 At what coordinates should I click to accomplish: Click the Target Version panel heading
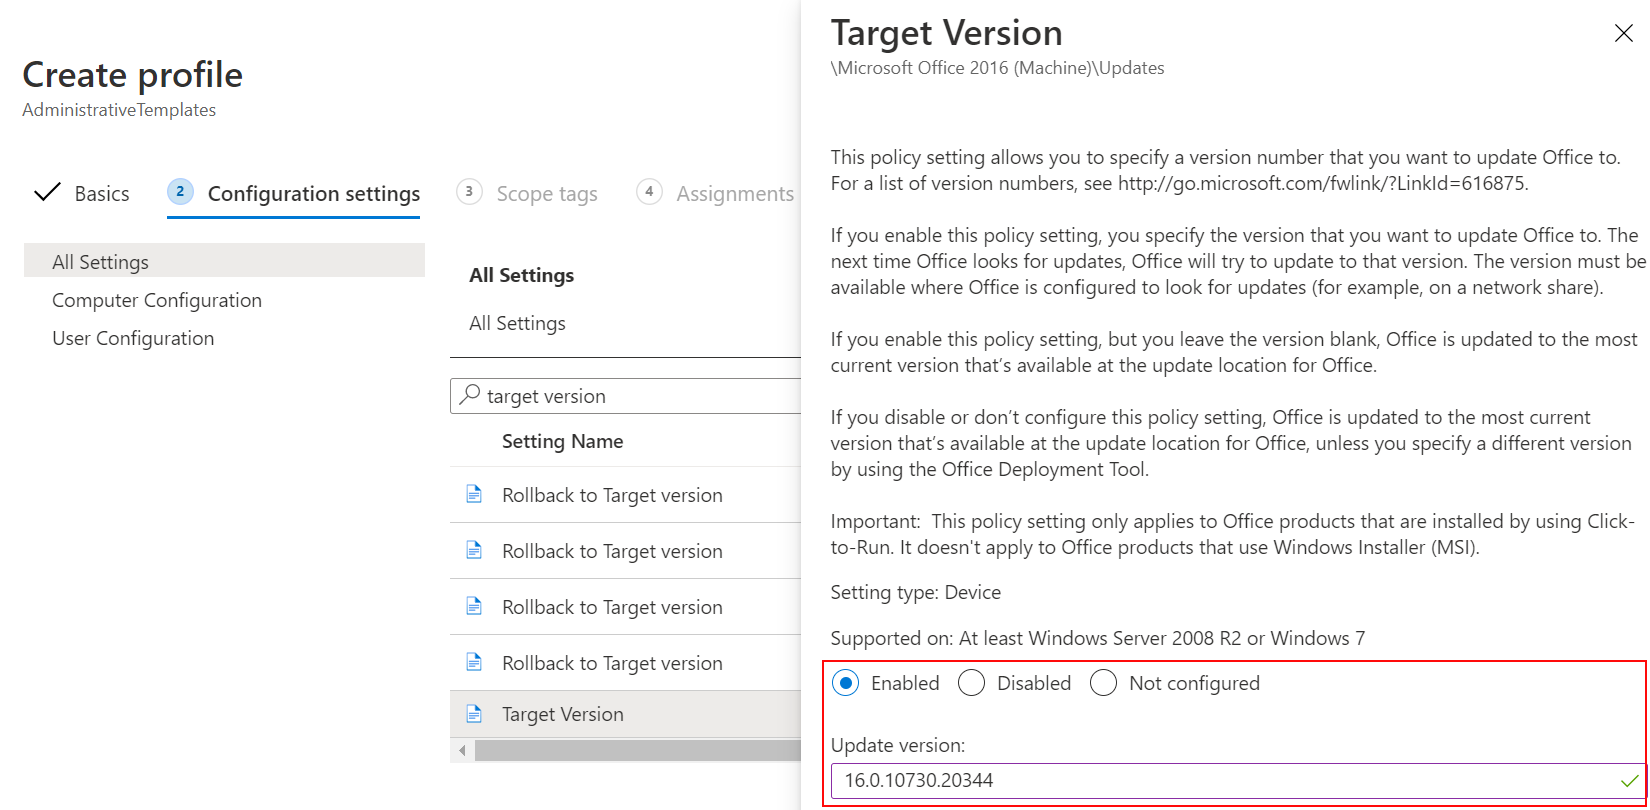pos(947,33)
